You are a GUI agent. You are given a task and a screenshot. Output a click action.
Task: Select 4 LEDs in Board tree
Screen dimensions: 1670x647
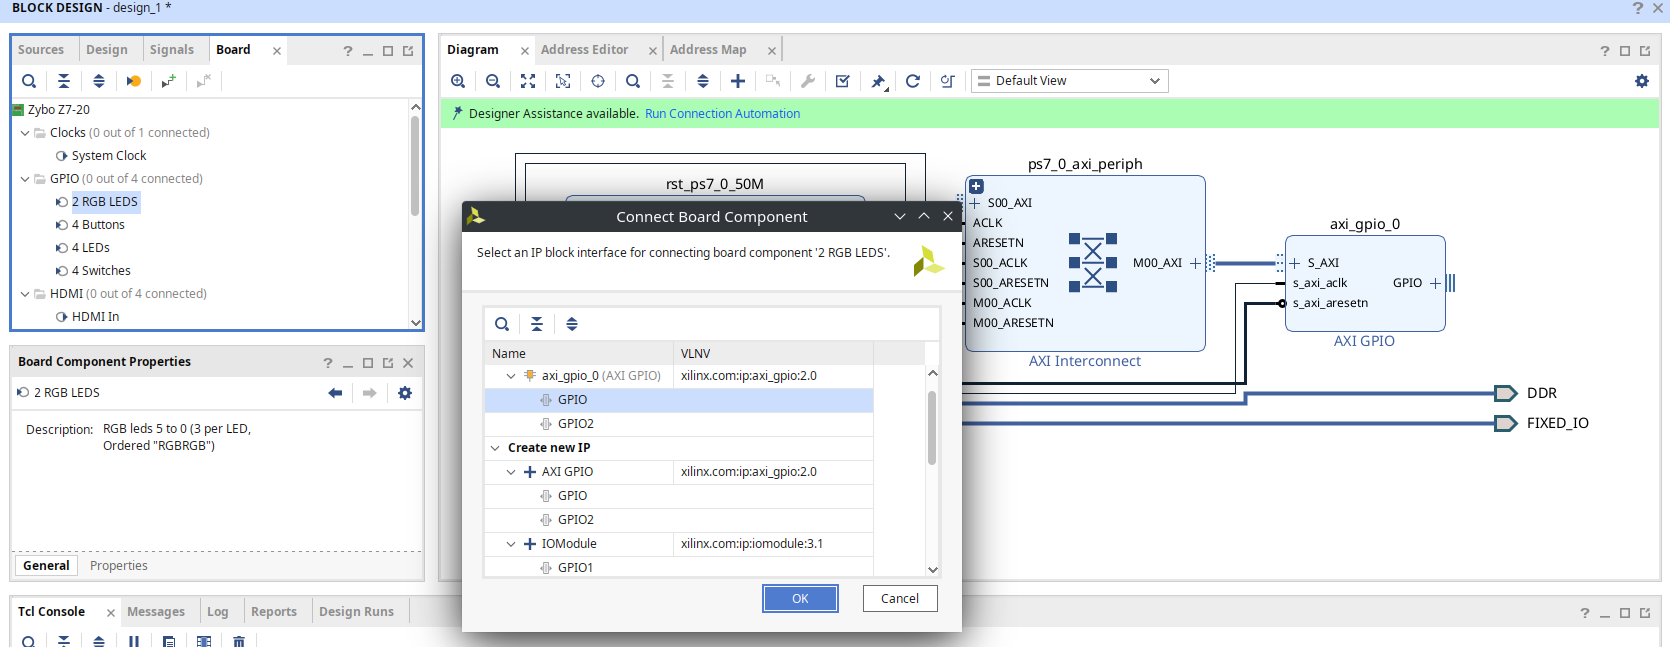click(91, 248)
